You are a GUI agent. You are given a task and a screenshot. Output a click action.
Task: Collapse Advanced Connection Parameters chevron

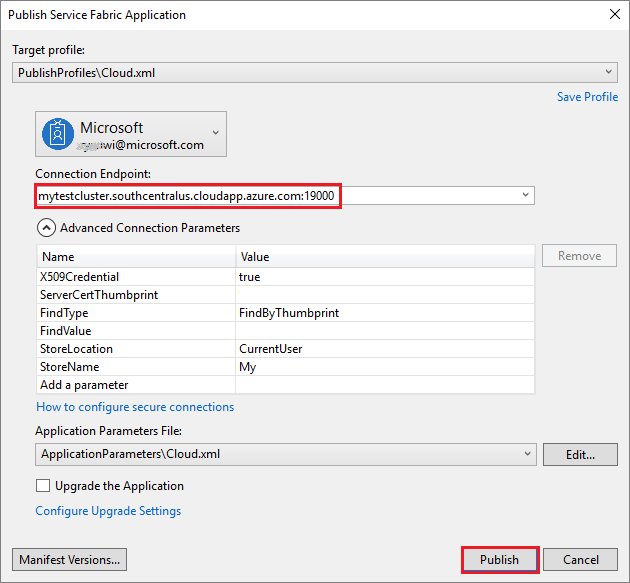[x=46, y=228]
